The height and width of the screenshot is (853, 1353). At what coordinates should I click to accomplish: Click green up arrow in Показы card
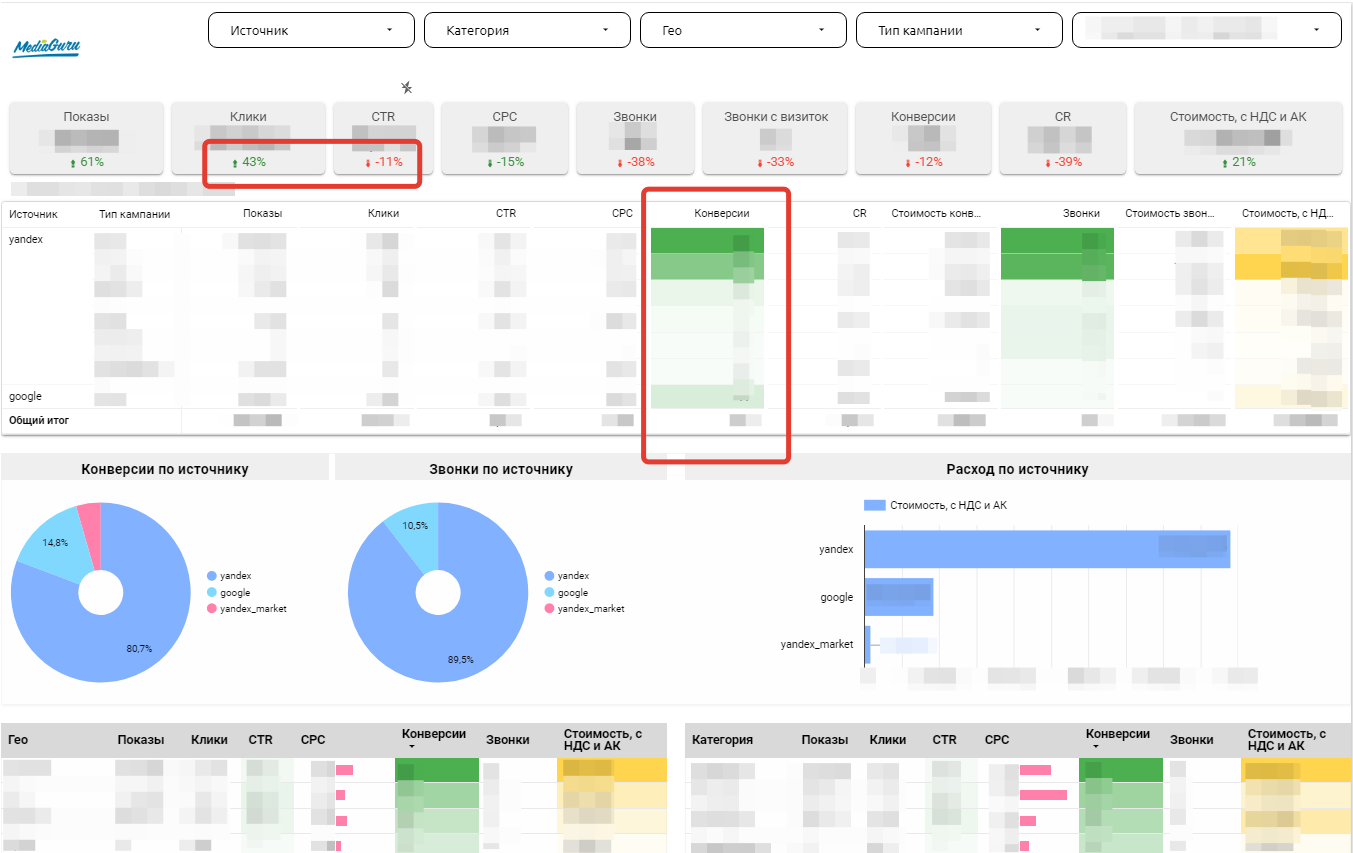point(71,162)
